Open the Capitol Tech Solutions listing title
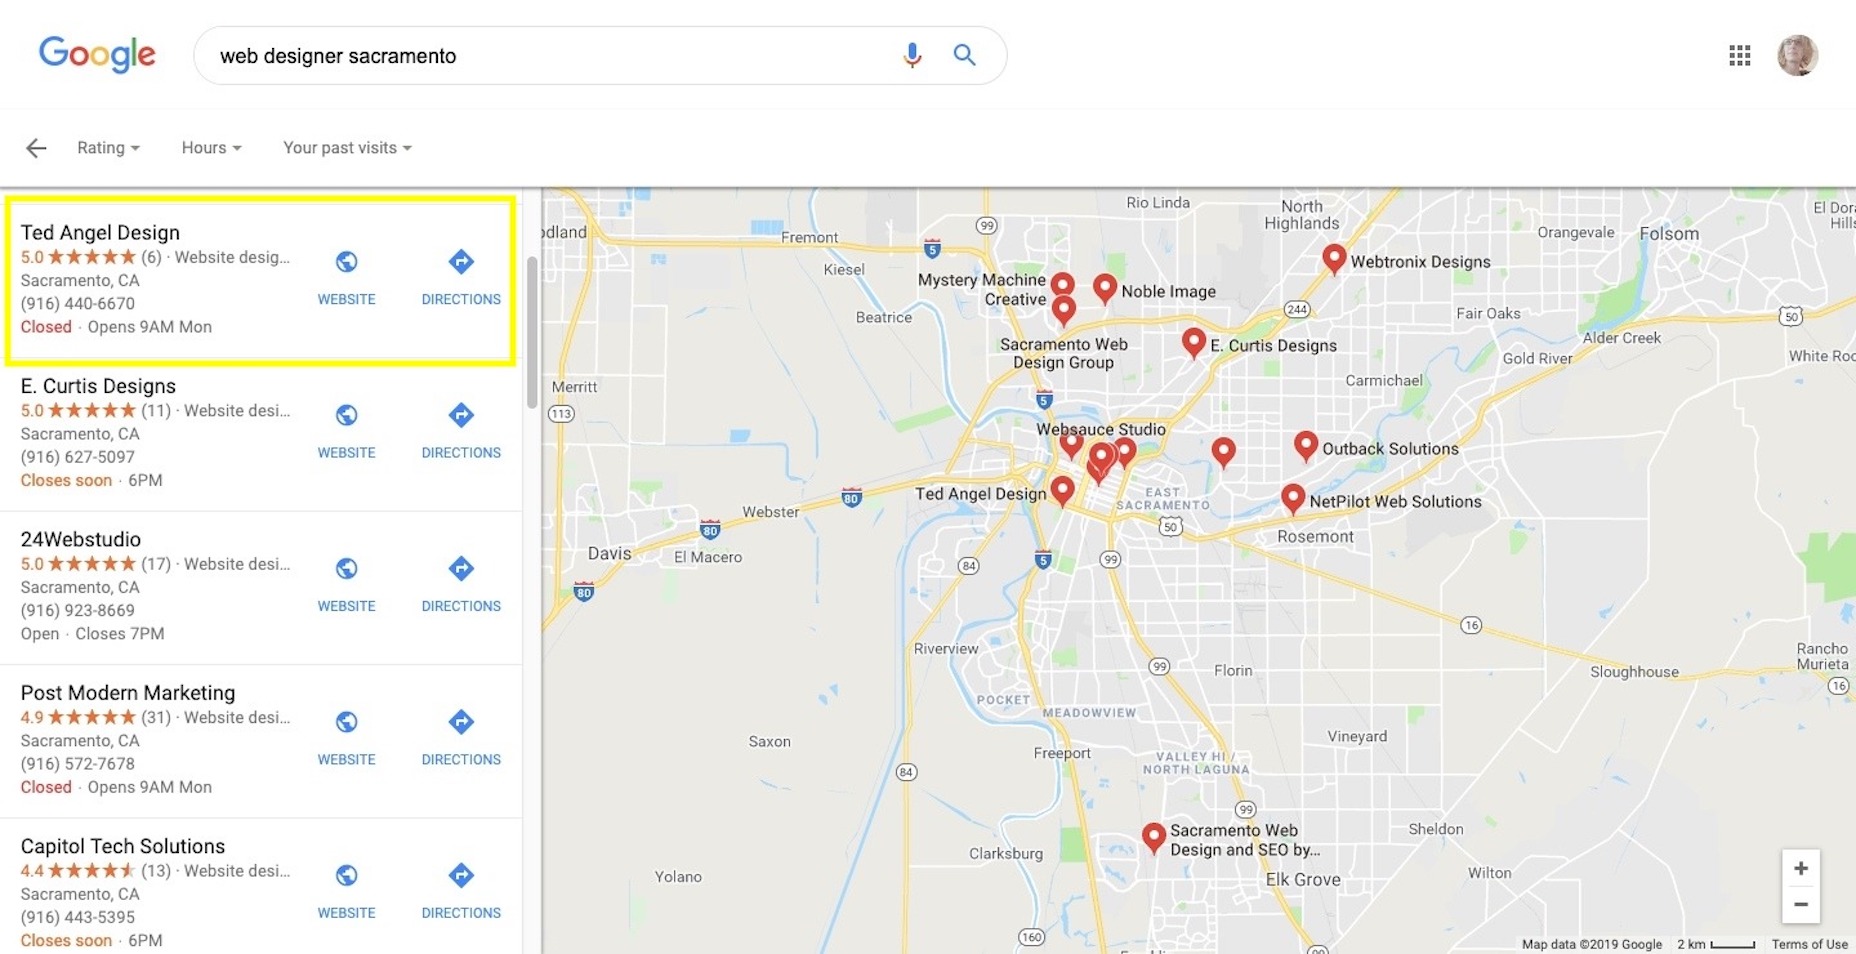Screen dimensions: 1856x954 (123, 846)
